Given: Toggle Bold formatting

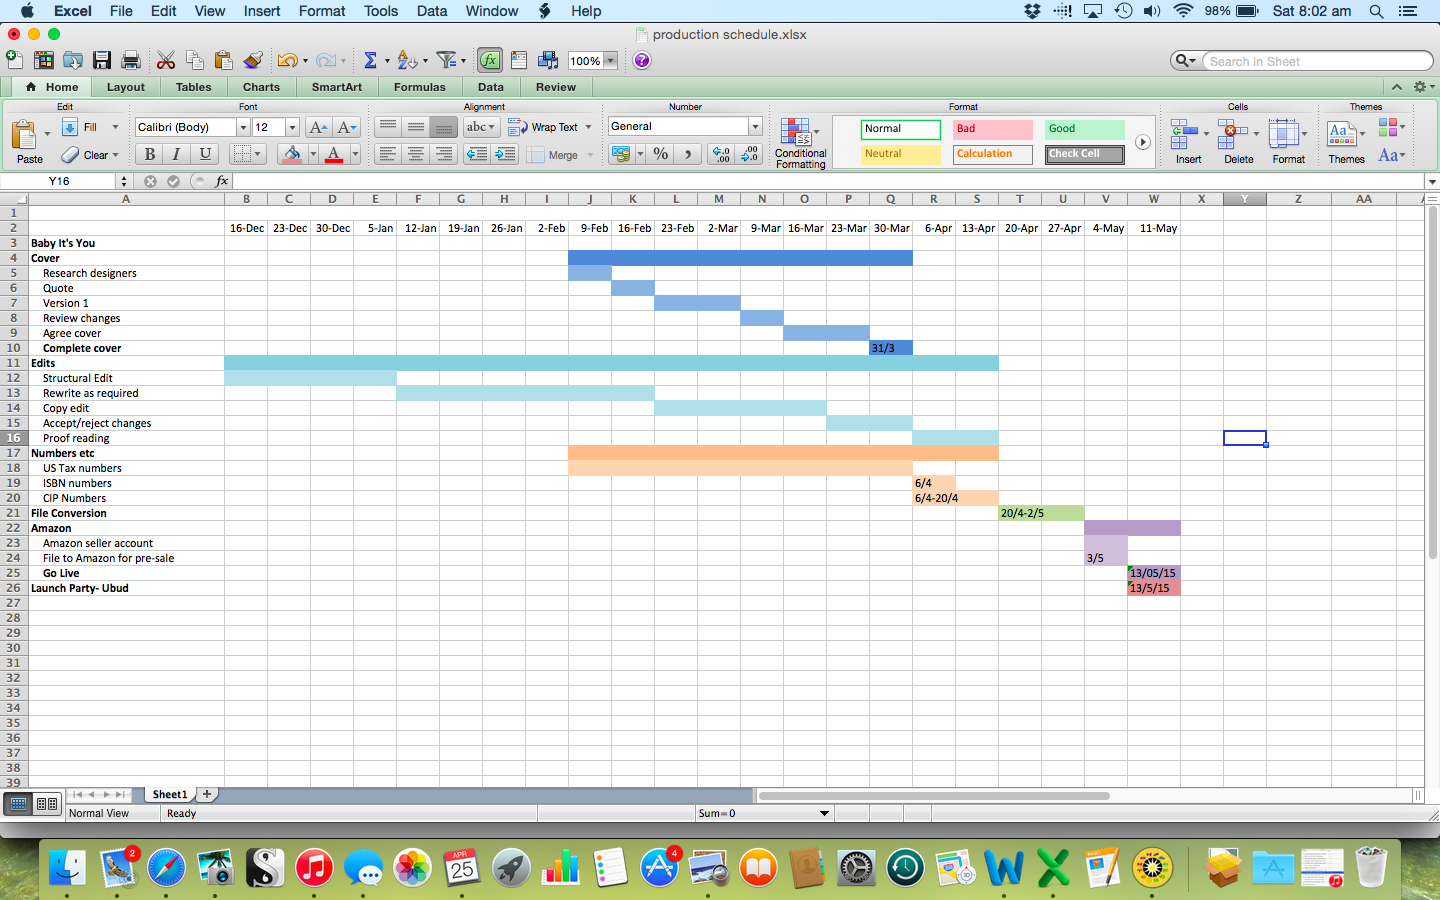Looking at the screenshot, I should pos(150,154).
